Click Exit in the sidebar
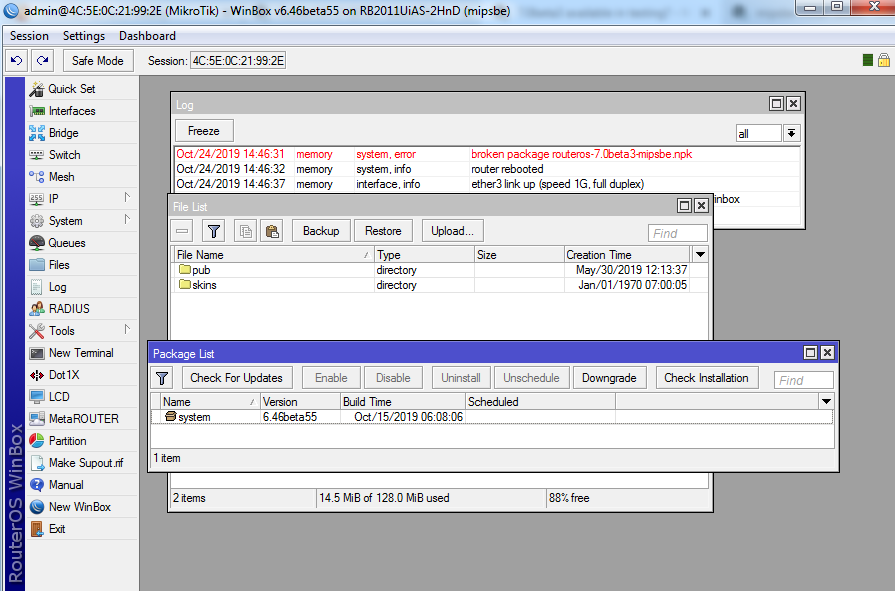This screenshot has width=895, height=591. (x=83, y=529)
